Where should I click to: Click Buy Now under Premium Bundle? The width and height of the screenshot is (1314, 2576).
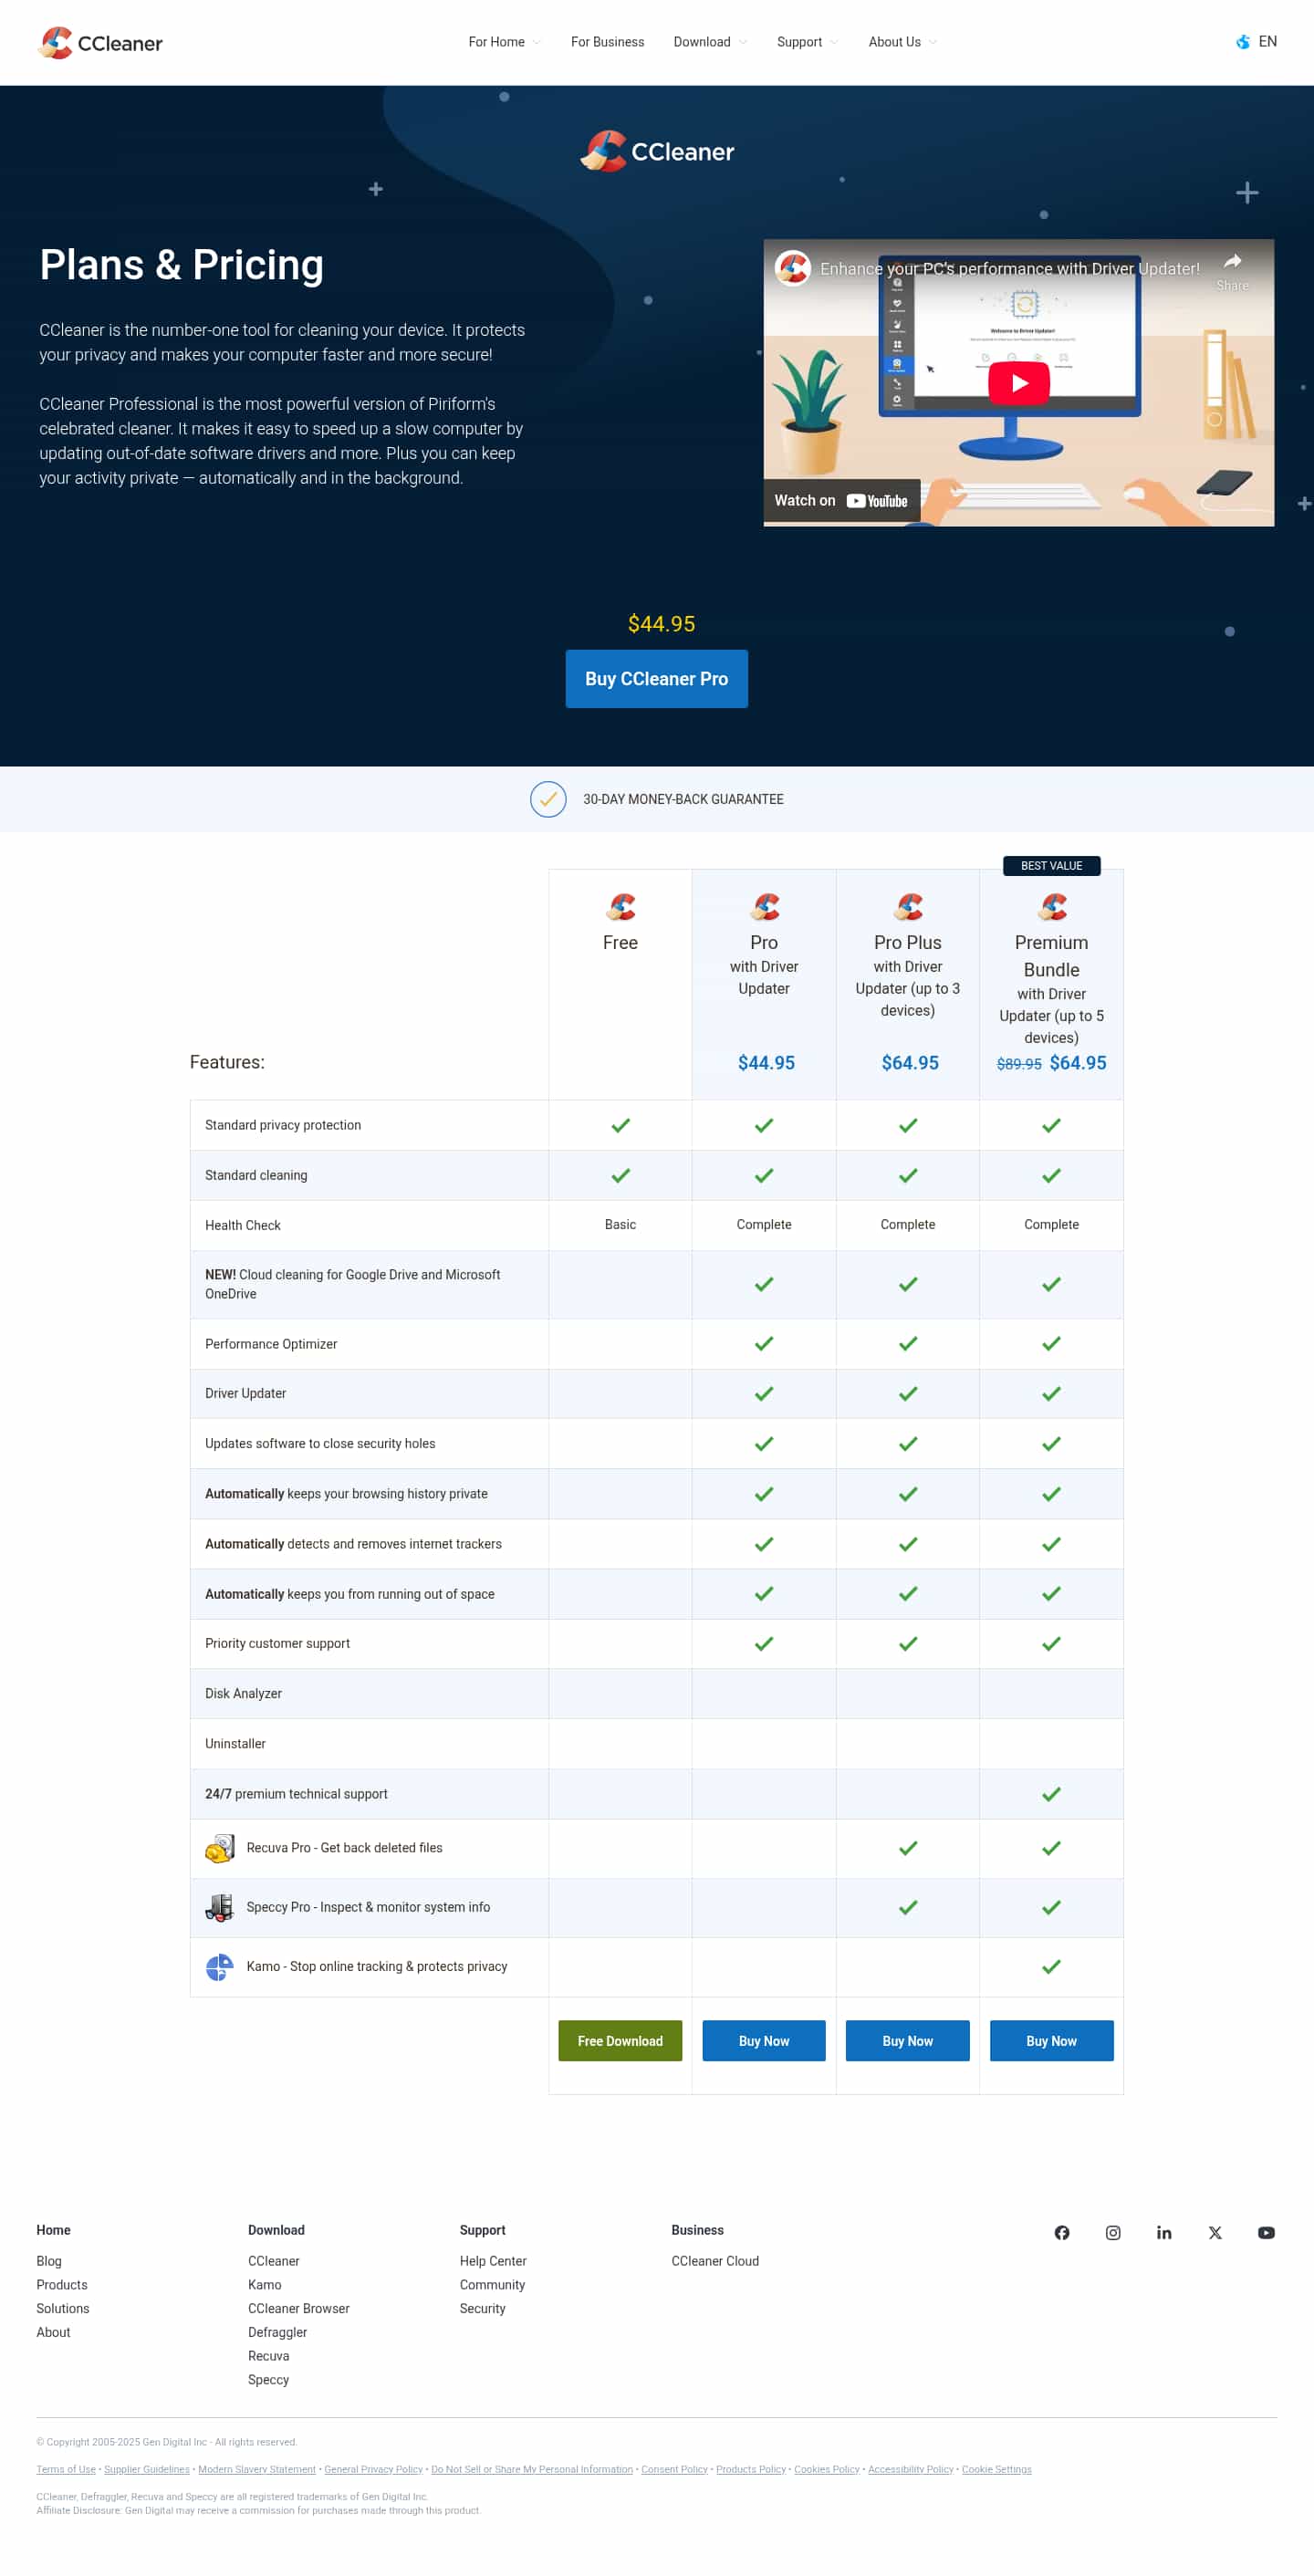point(1051,2041)
